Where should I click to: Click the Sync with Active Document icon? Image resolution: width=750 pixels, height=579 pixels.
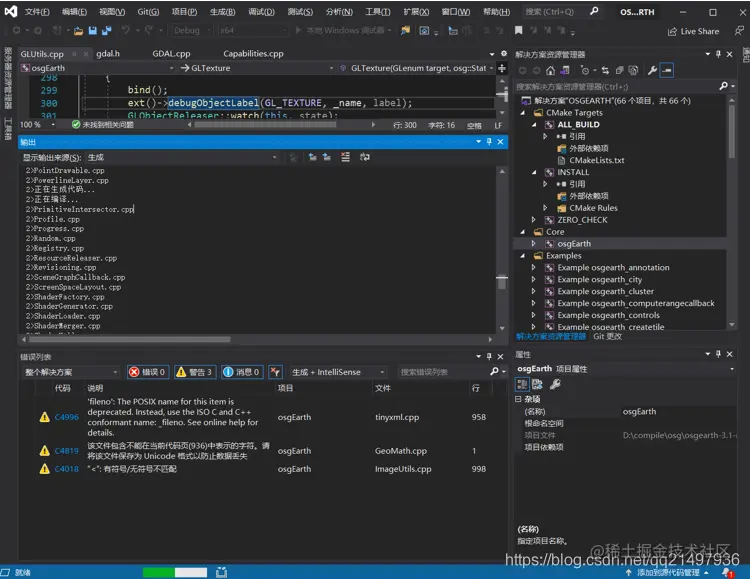(605, 70)
